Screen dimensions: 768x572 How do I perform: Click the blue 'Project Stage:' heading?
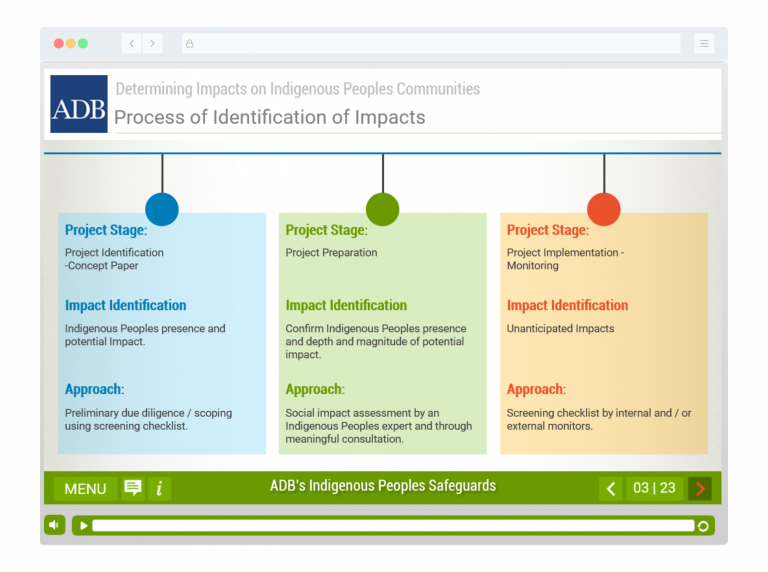point(106,230)
